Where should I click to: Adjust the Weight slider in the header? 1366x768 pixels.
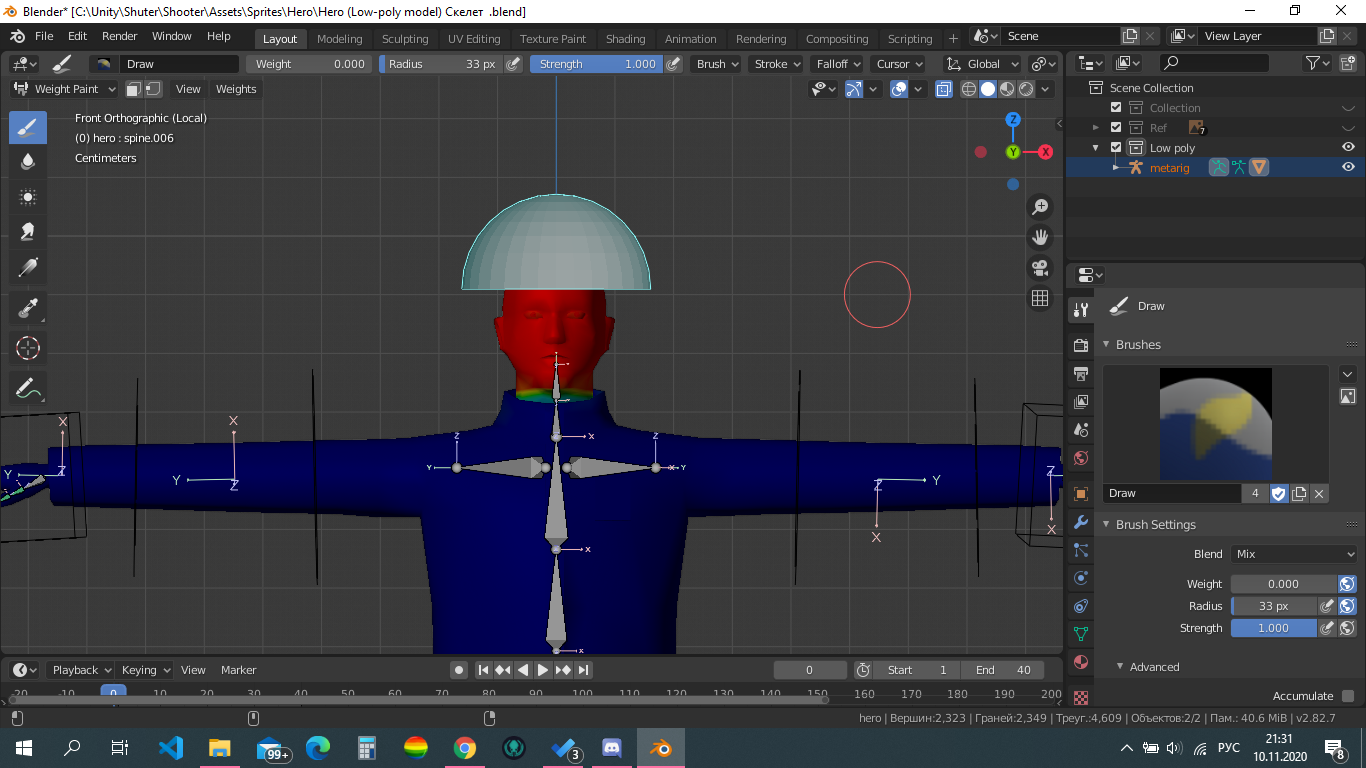click(x=310, y=64)
